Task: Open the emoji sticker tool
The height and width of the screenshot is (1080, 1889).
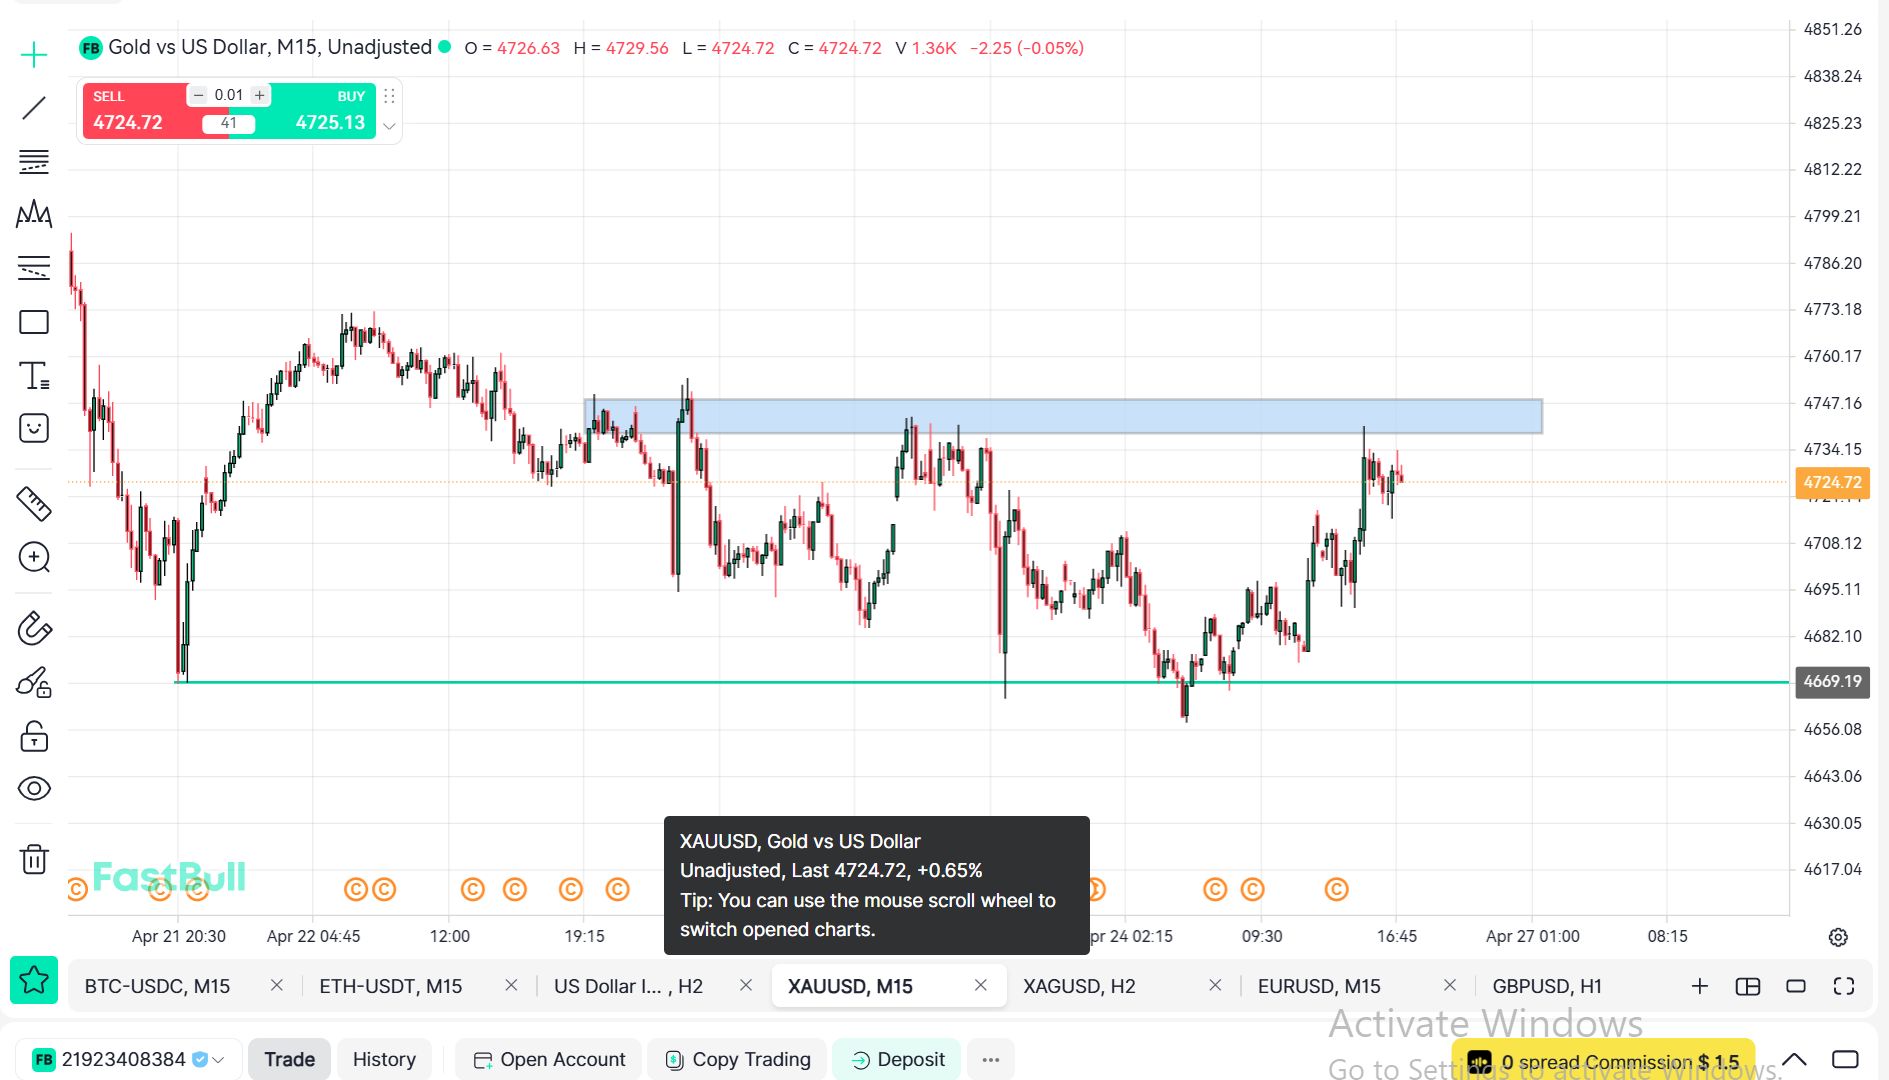Action: click(x=34, y=429)
